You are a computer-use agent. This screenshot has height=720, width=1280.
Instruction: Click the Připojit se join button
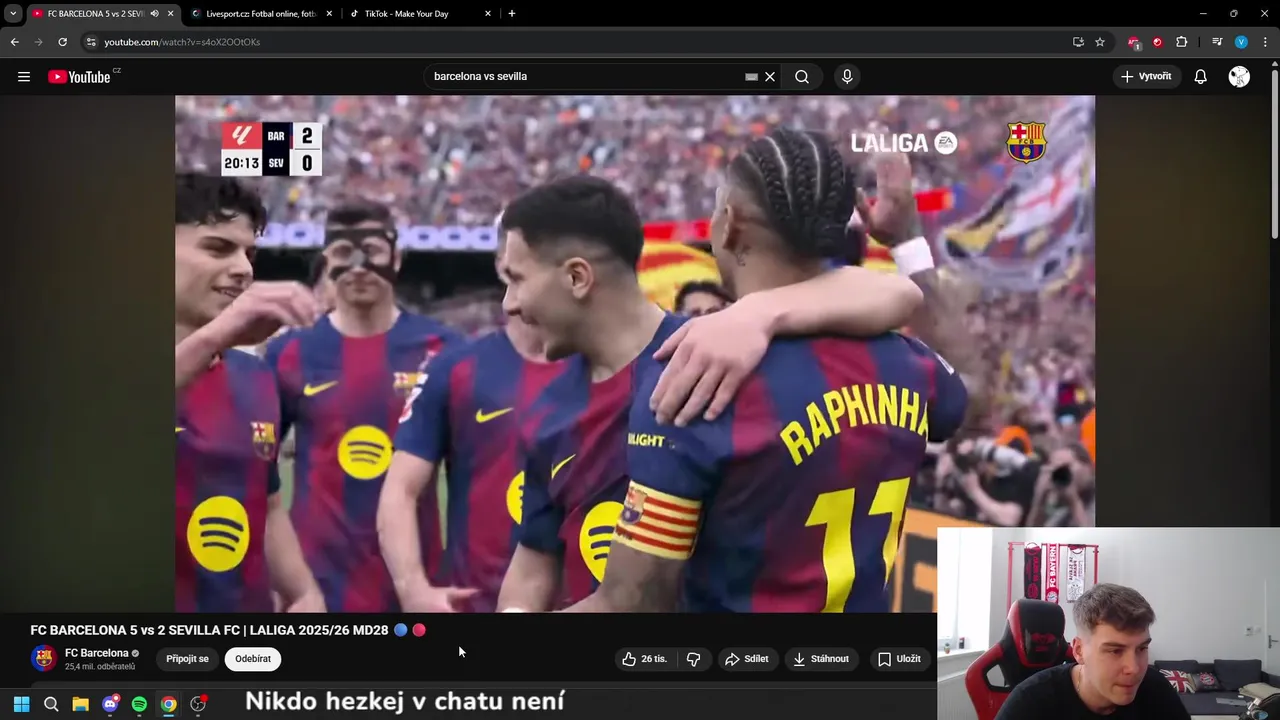[x=187, y=659]
